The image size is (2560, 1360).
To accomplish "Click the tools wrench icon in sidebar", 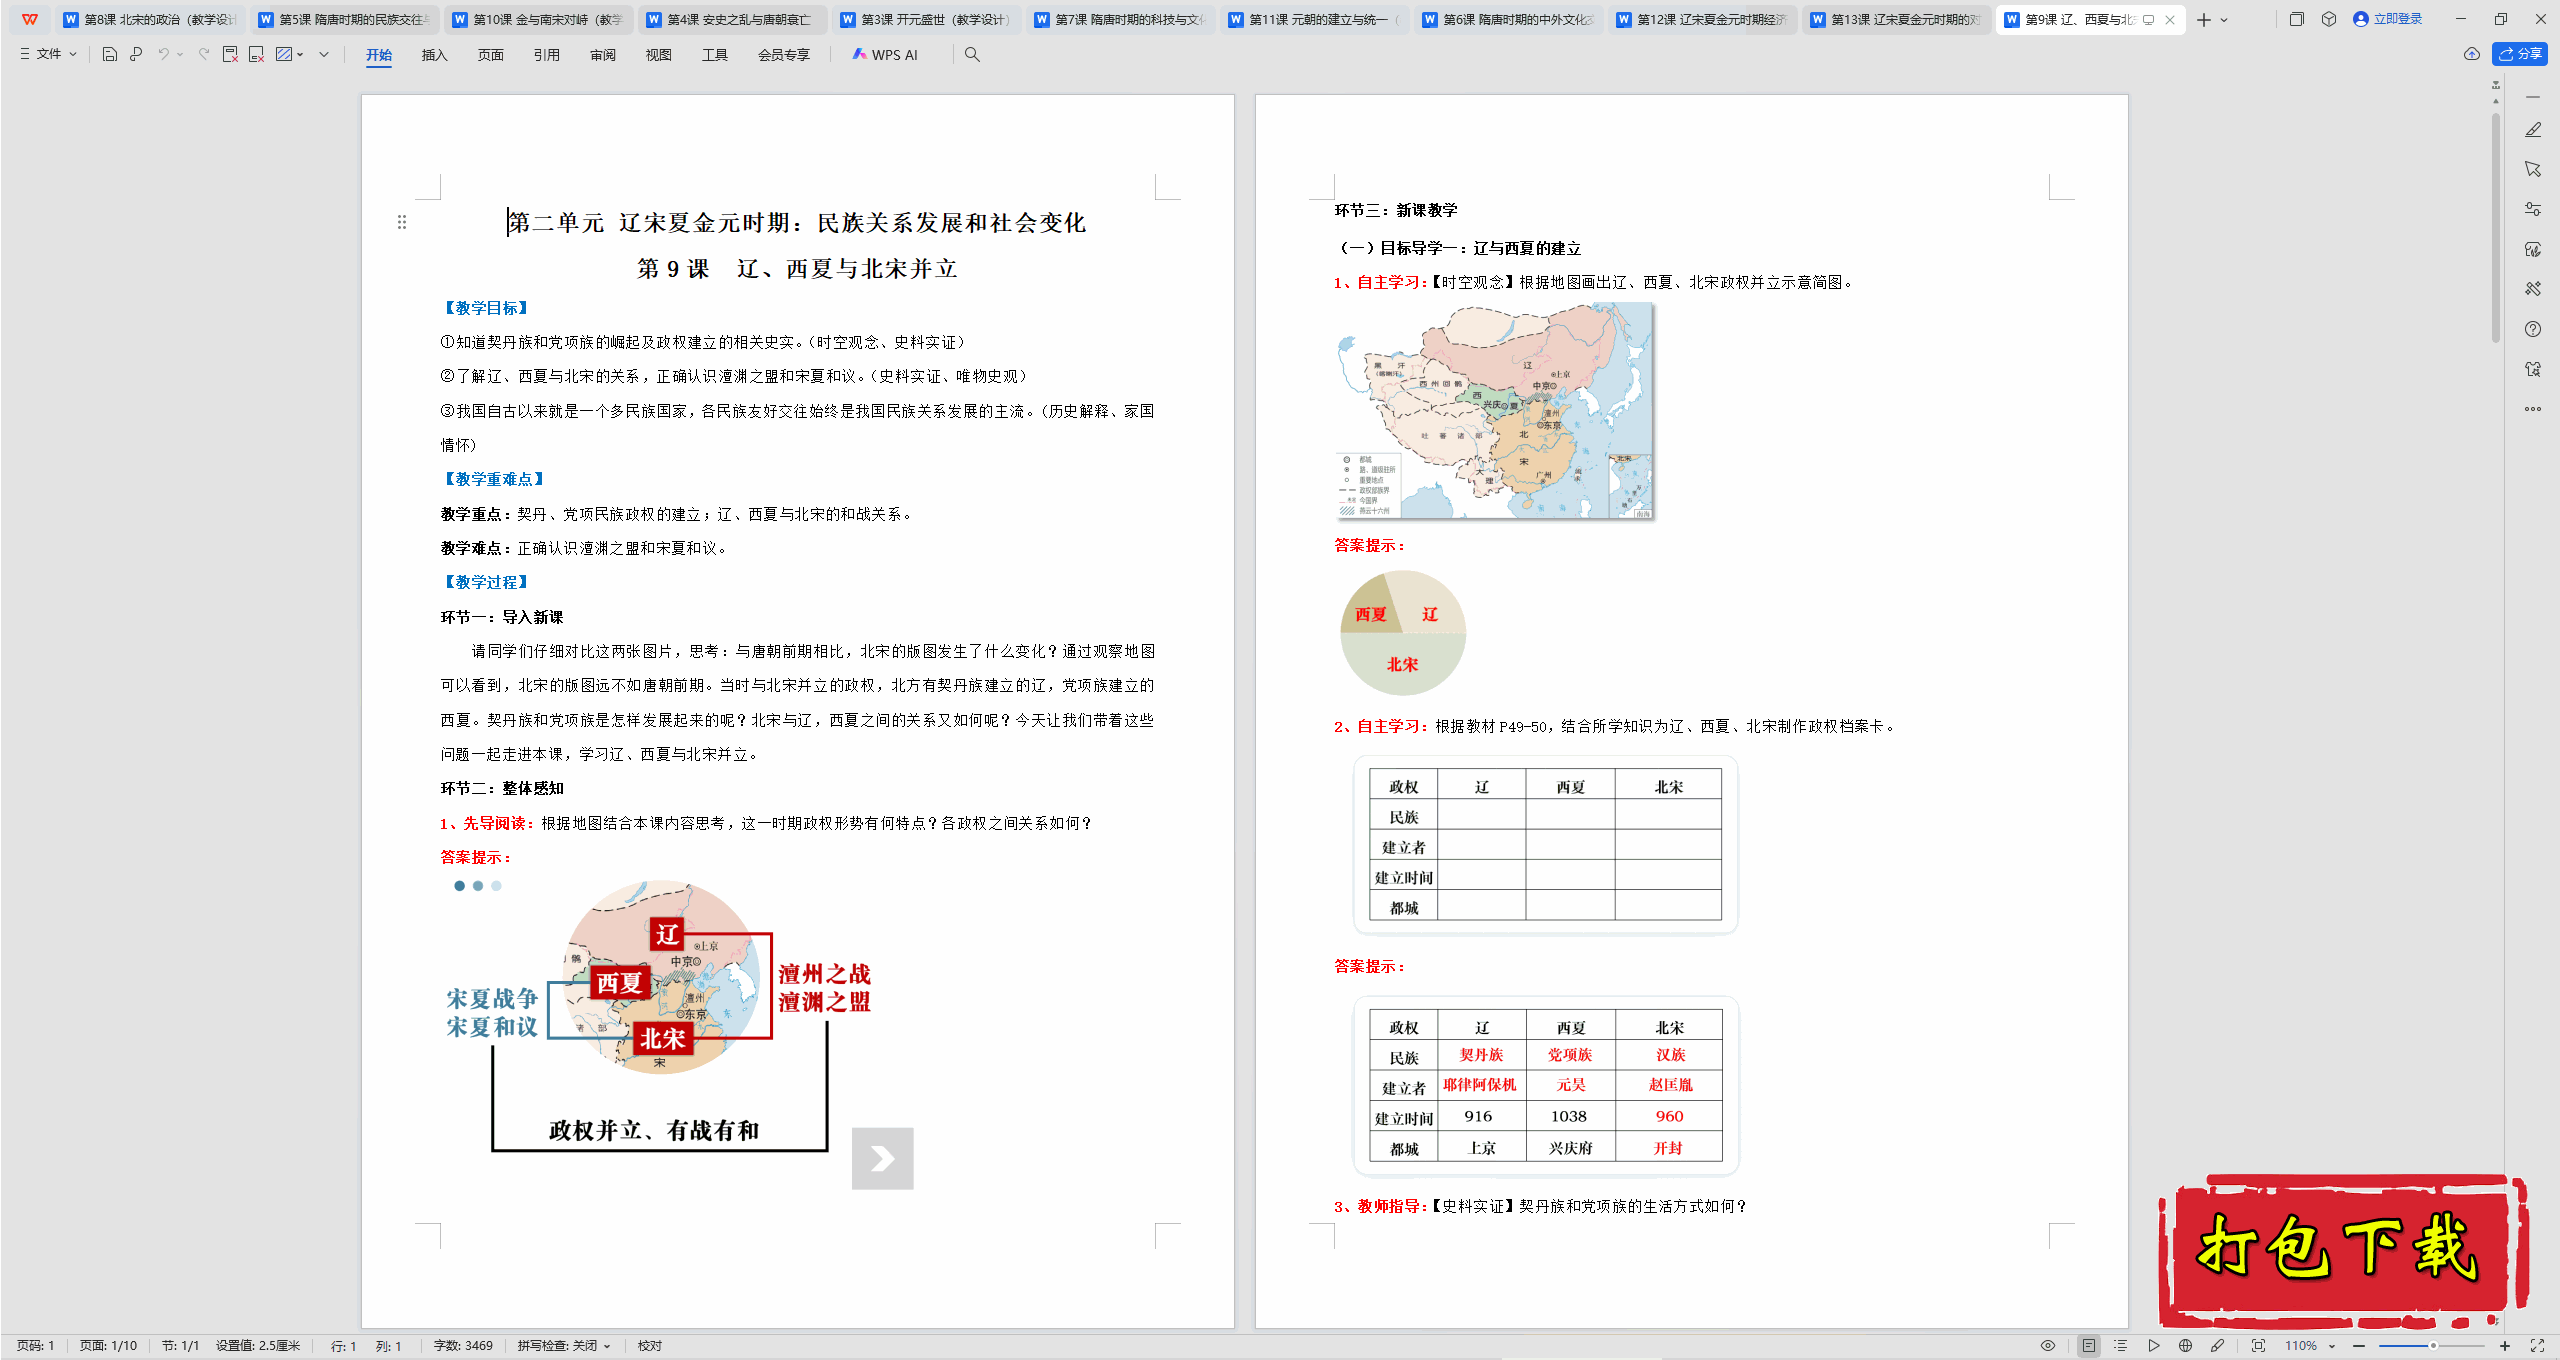I will click(2533, 289).
